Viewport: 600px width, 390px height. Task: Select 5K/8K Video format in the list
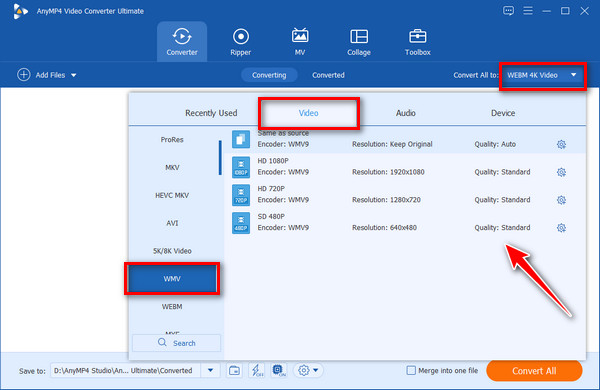[172, 251]
